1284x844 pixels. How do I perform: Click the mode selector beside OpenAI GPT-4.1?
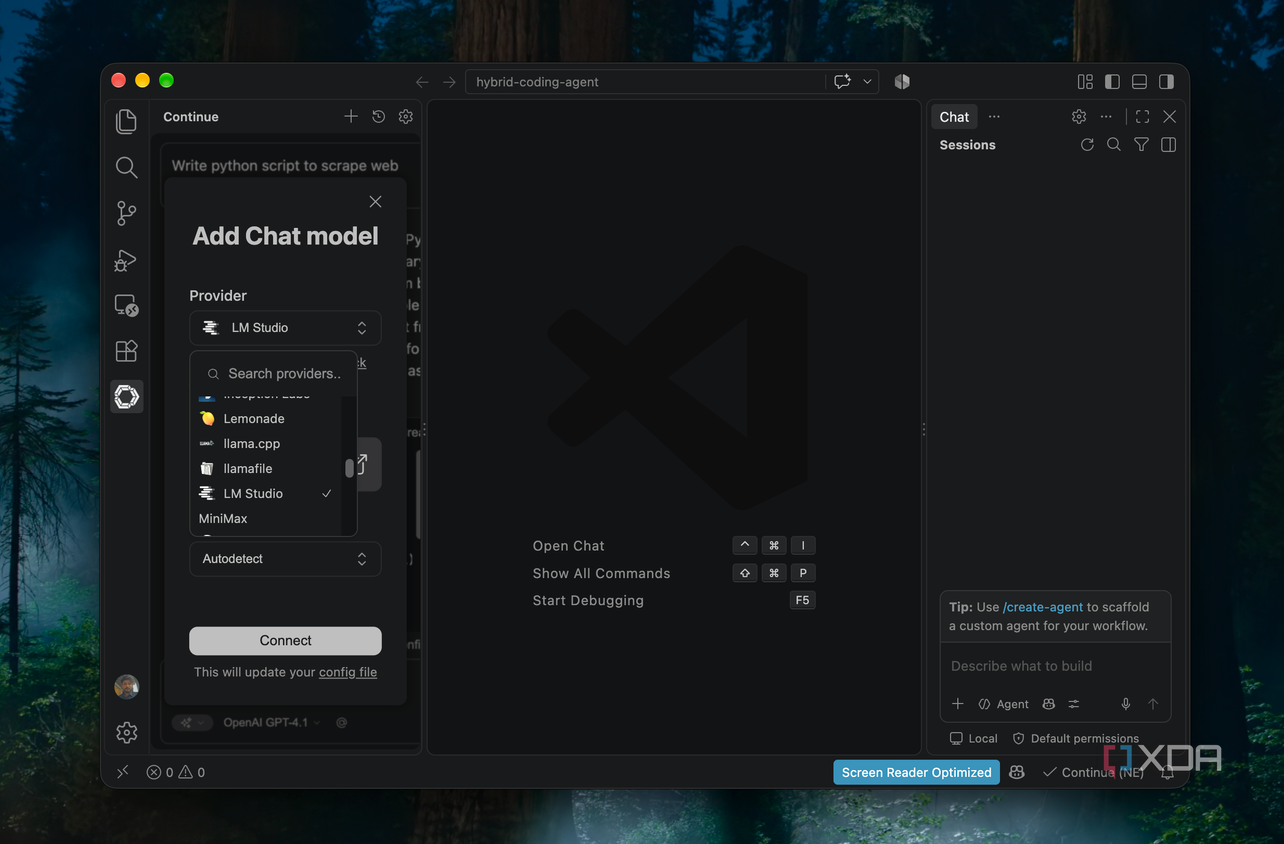coord(191,722)
